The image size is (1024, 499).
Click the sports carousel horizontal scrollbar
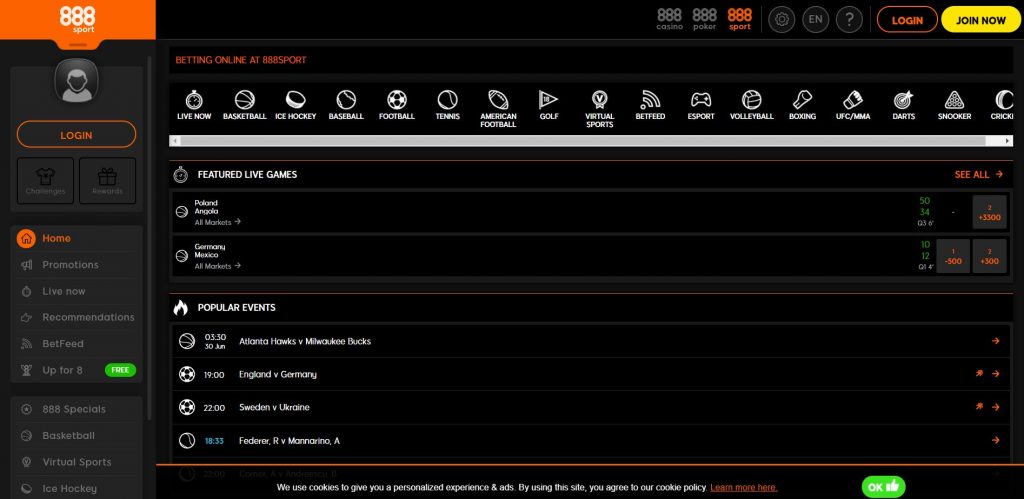[x=583, y=140]
